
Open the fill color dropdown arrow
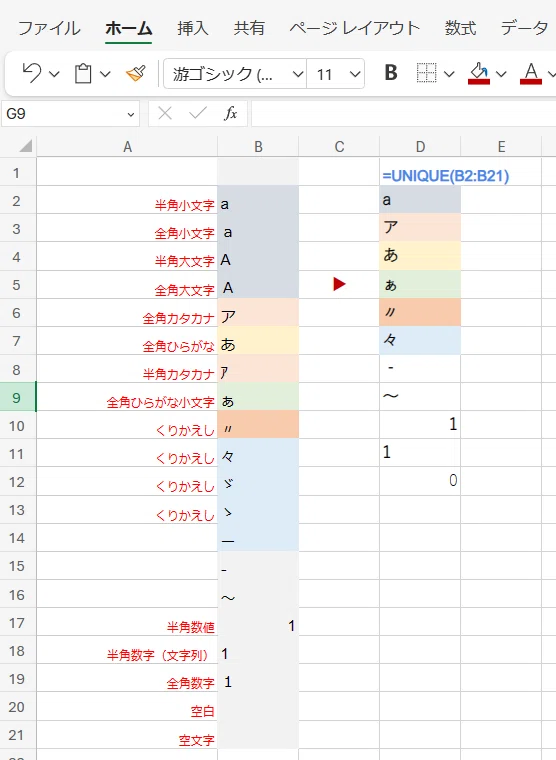click(501, 74)
